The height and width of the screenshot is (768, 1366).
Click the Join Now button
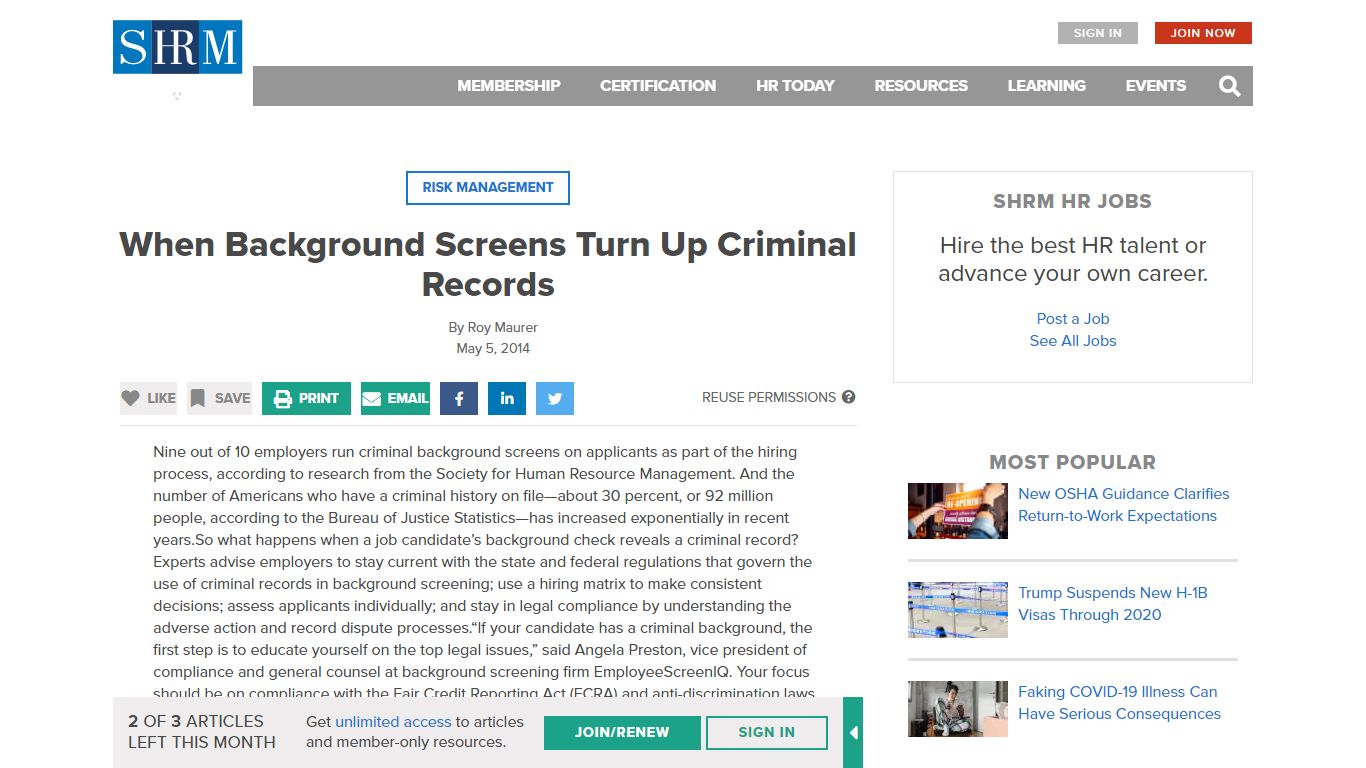pyautogui.click(x=1203, y=33)
